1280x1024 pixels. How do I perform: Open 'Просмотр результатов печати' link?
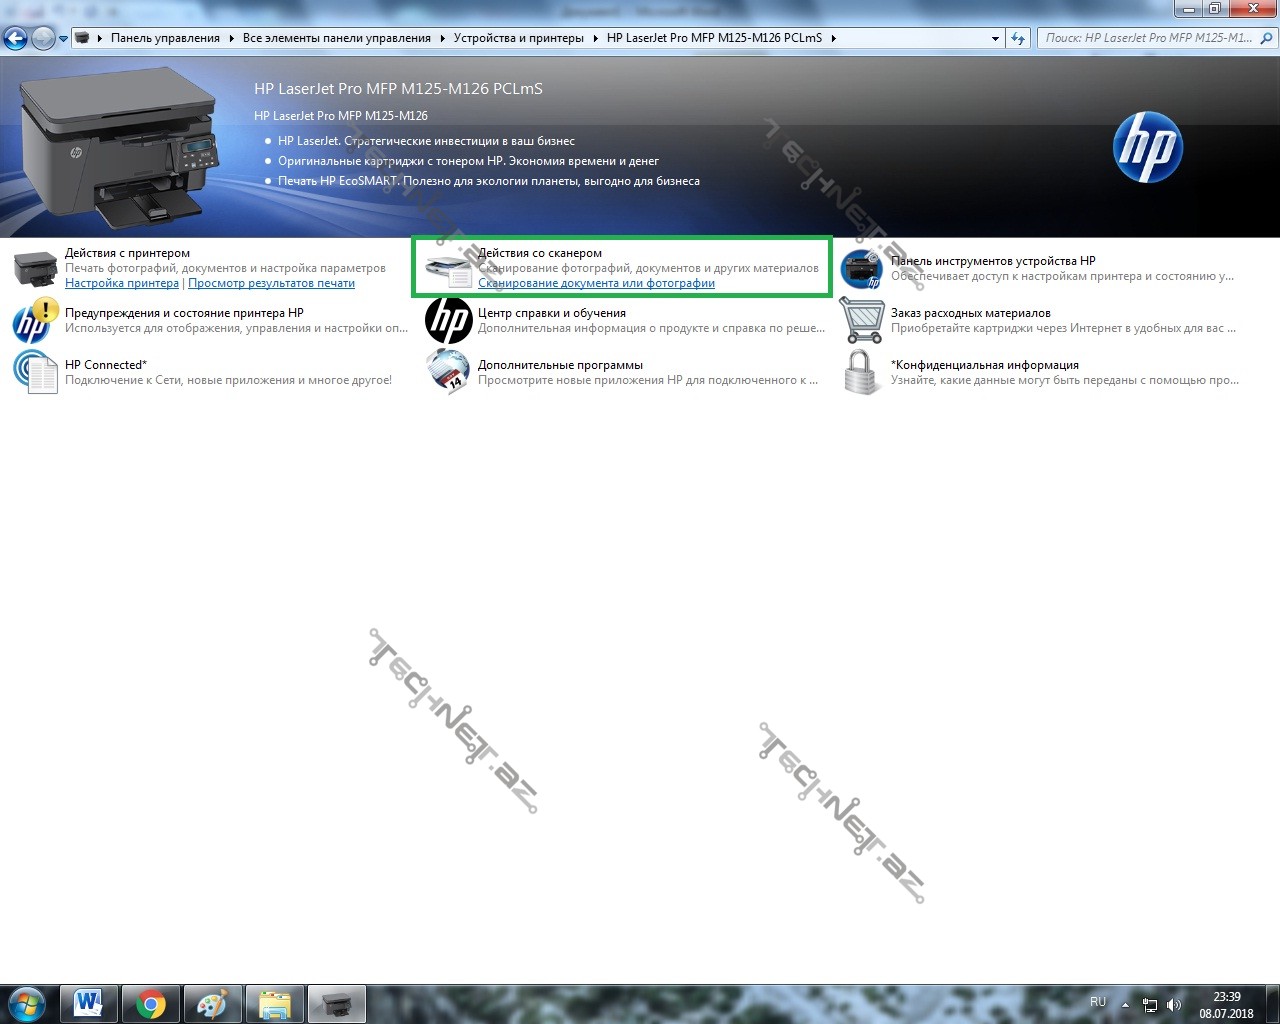[271, 283]
